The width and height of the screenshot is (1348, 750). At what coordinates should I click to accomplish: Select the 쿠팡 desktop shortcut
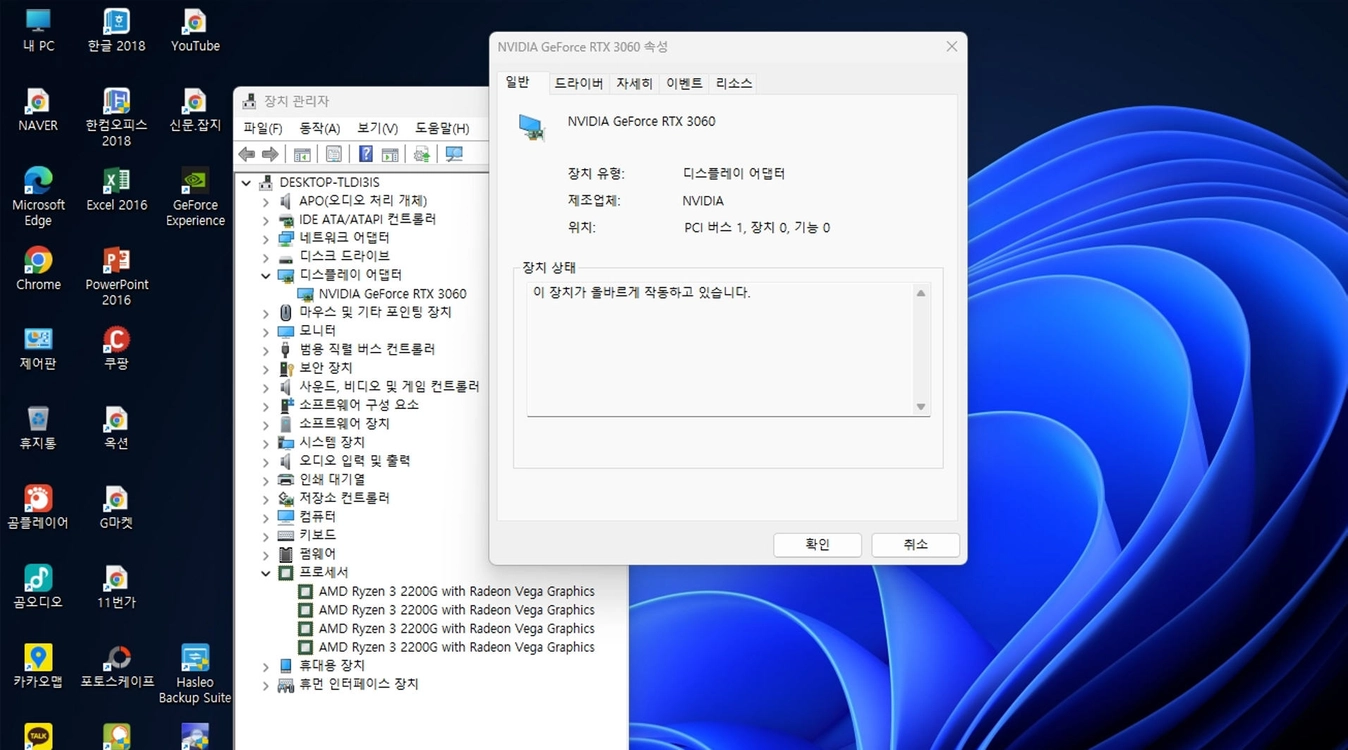(x=116, y=348)
